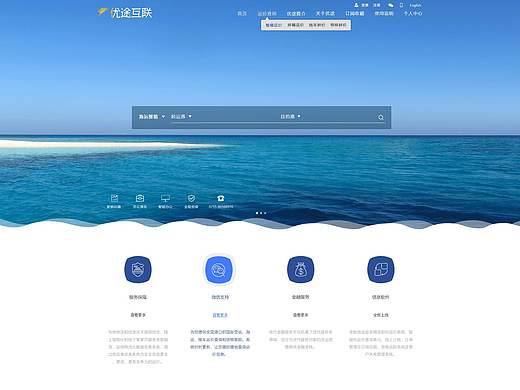Click the briefcase icon over the sea

[140, 198]
